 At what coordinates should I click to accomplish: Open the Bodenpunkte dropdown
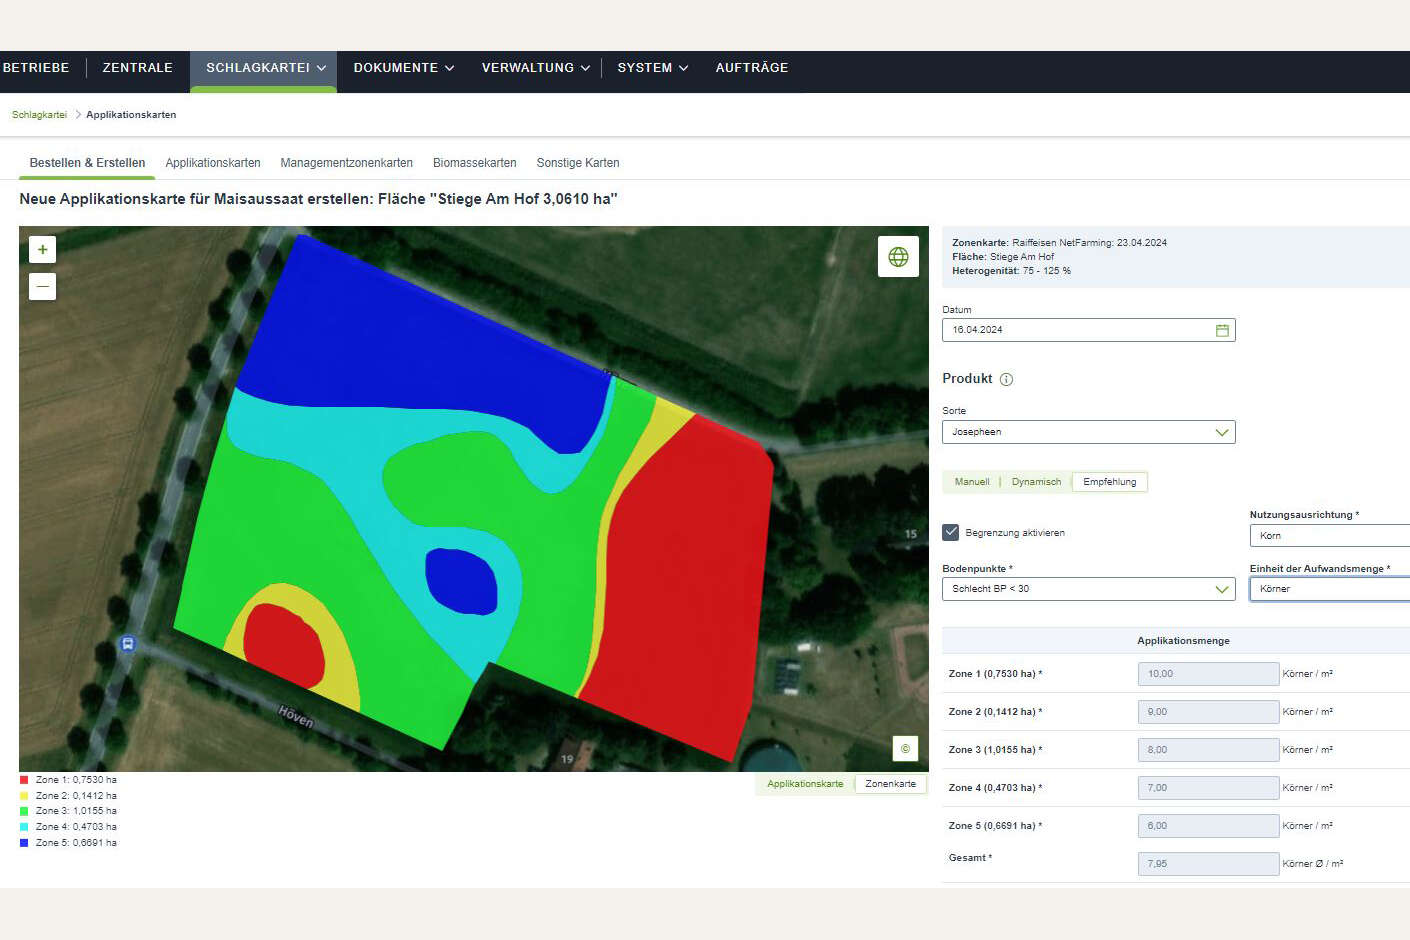1089,589
